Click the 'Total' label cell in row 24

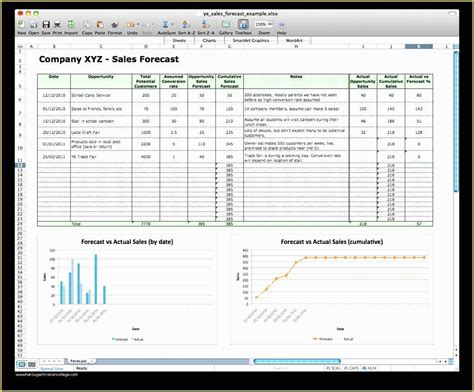(x=101, y=224)
